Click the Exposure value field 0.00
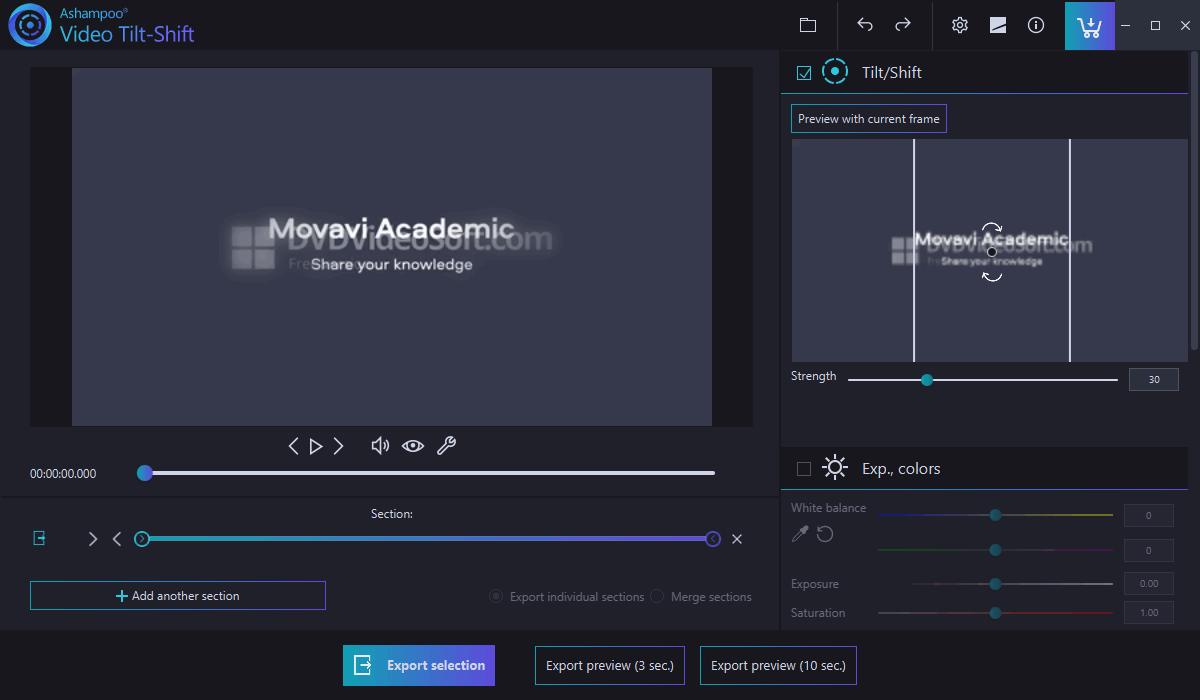Image resolution: width=1200 pixels, height=700 pixels. pyautogui.click(x=1148, y=583)
